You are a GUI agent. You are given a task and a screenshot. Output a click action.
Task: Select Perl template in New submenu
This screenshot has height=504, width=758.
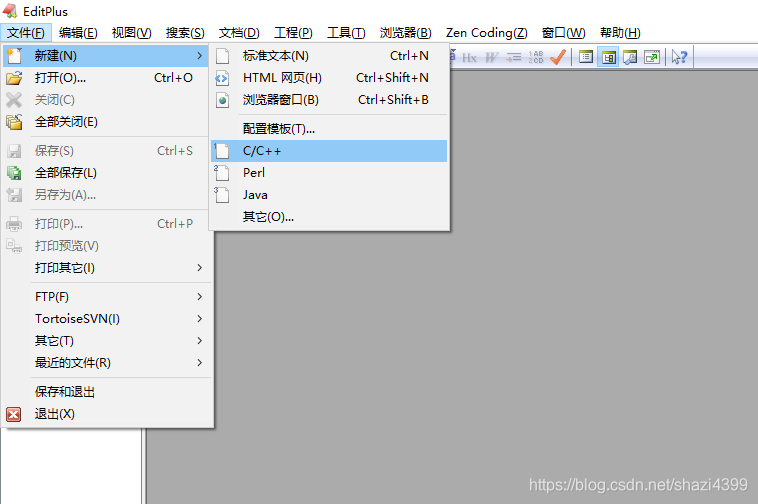tap(329, 173)
